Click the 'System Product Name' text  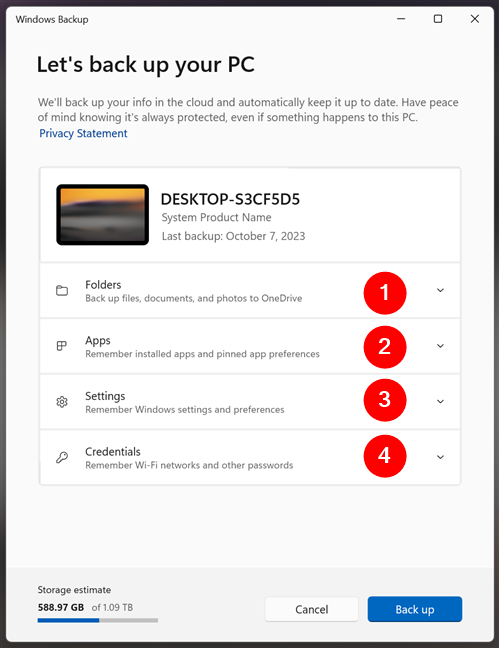pos(217,217)
